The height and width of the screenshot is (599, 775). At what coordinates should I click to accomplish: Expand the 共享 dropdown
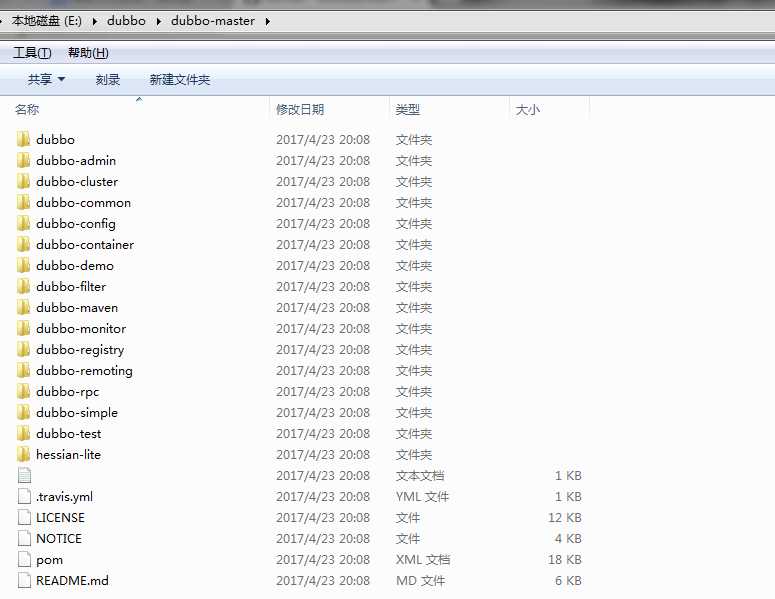click(46, 79)
